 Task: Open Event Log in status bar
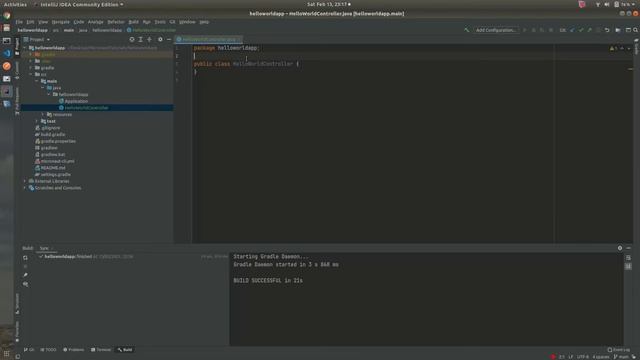pyautogui.click(x=619, y=350)
